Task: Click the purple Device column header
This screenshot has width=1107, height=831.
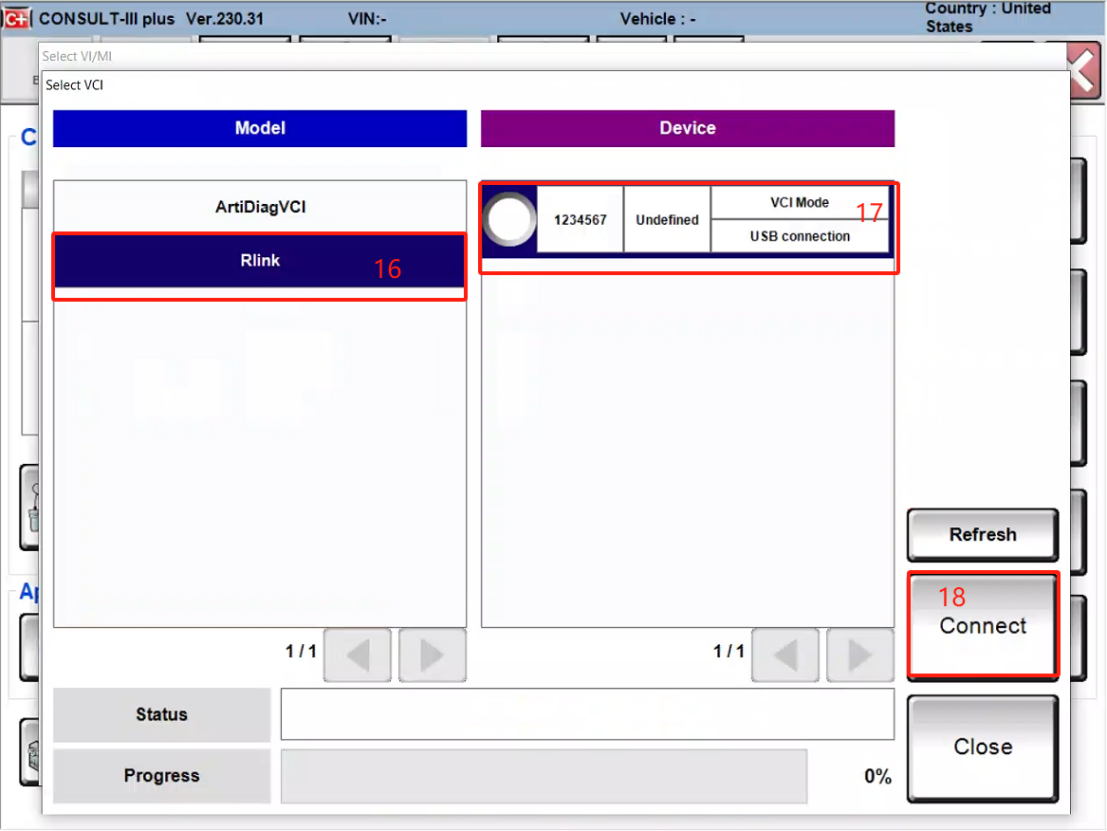Action: [x=687, y=128]
